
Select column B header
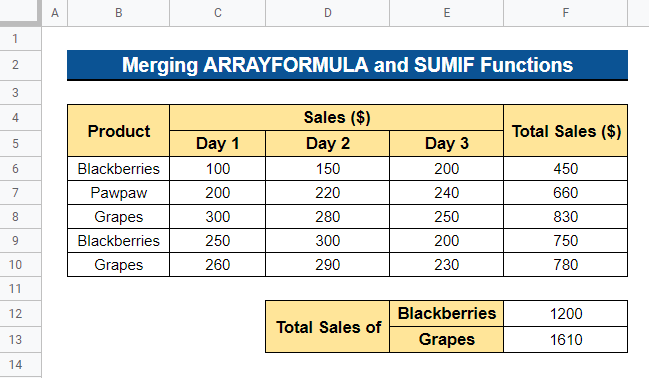(118, 13)
